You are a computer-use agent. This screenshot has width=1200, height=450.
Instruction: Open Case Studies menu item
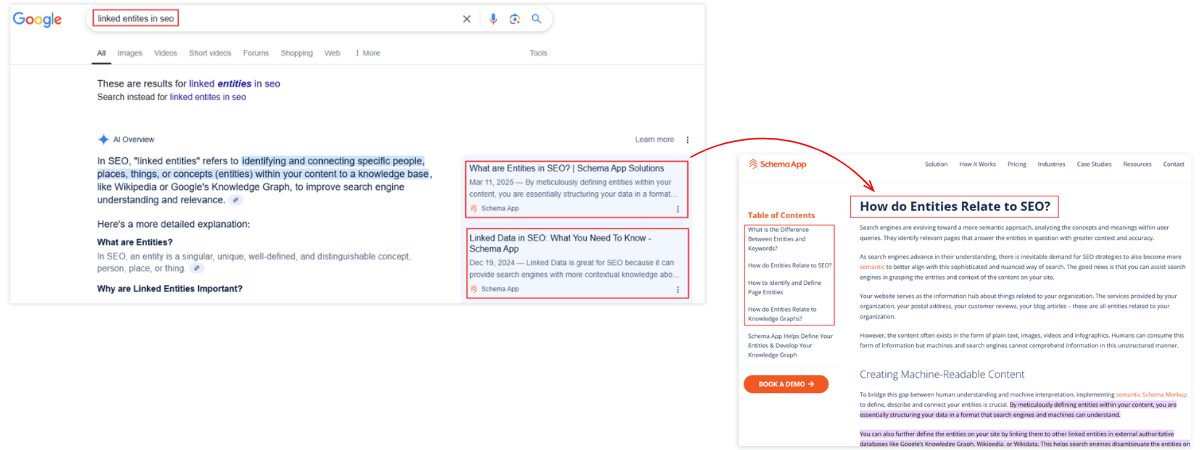click(1094, 164)
